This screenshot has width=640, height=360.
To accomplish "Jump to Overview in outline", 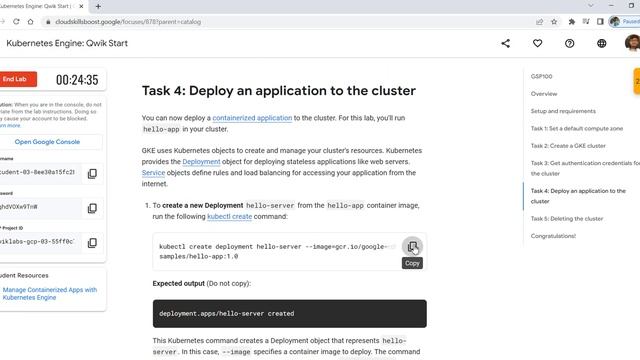I will coord(544,93).
